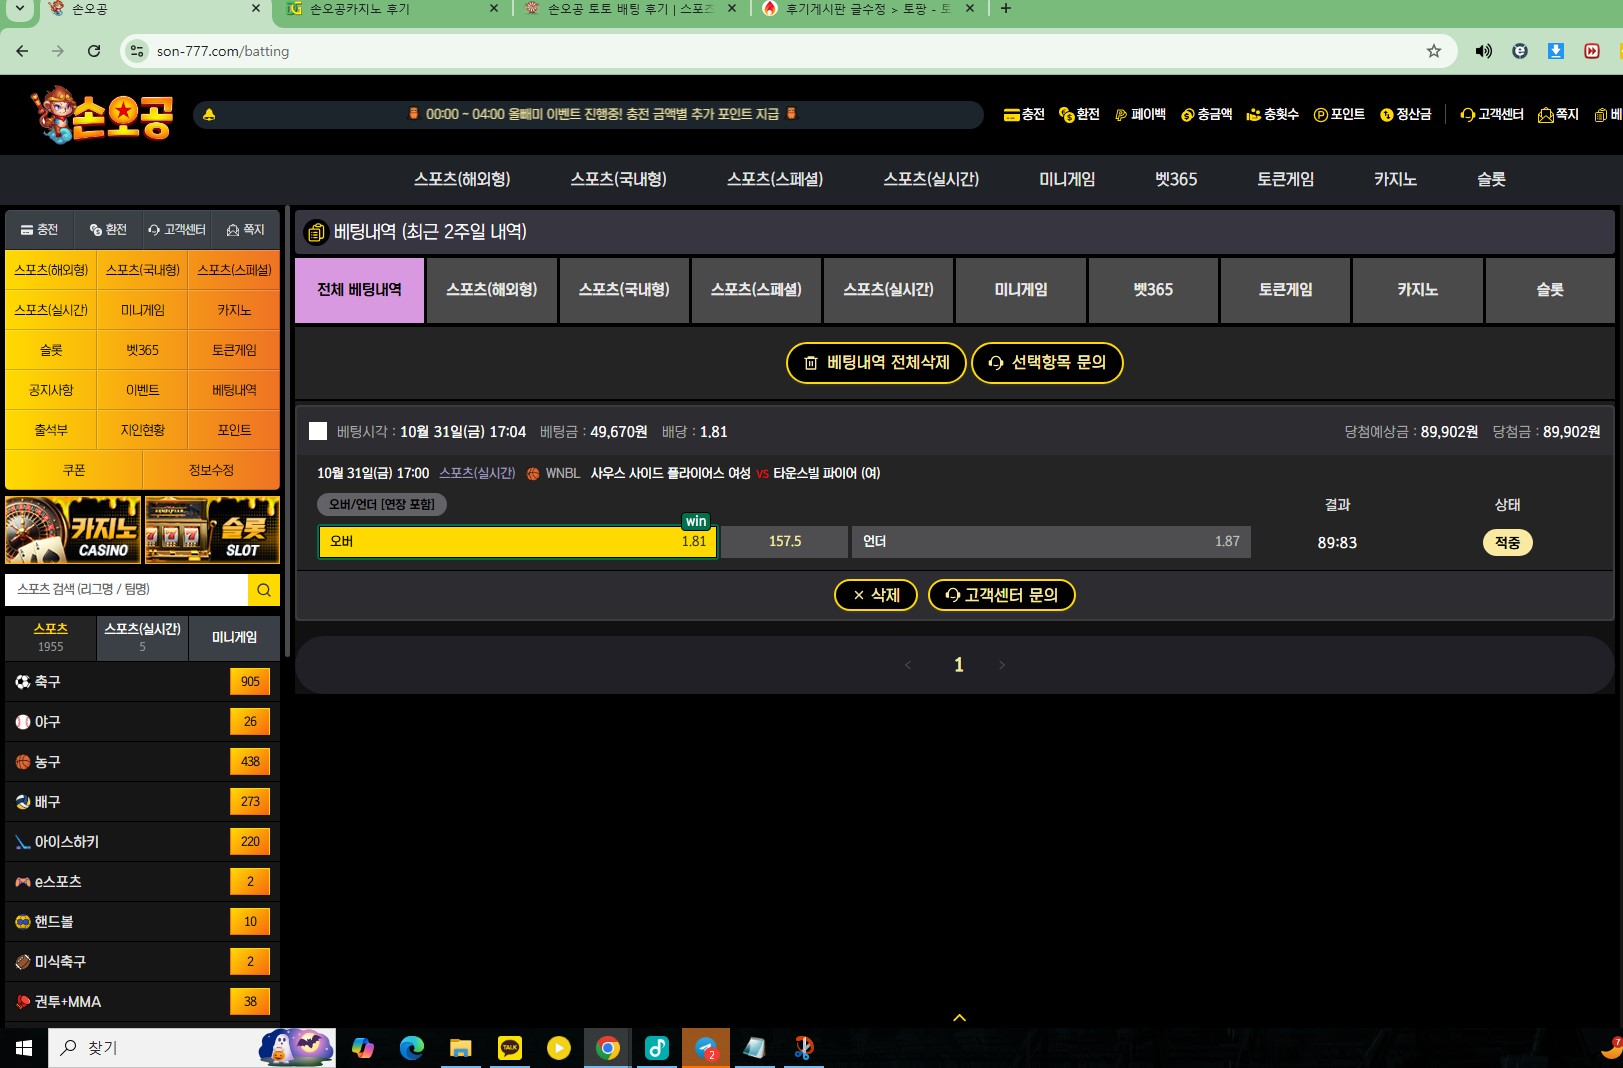Check the bet record selection checkbox

point(318,431)
